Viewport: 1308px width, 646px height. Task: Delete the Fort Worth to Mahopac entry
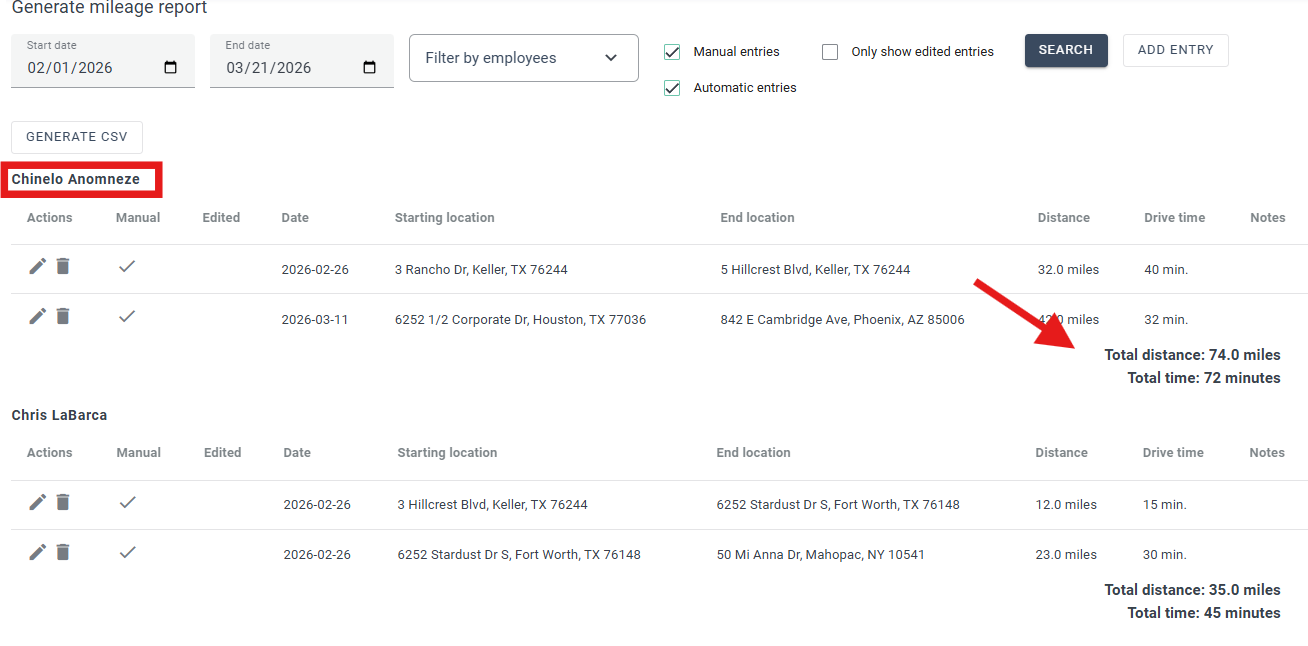coord(63,552)
